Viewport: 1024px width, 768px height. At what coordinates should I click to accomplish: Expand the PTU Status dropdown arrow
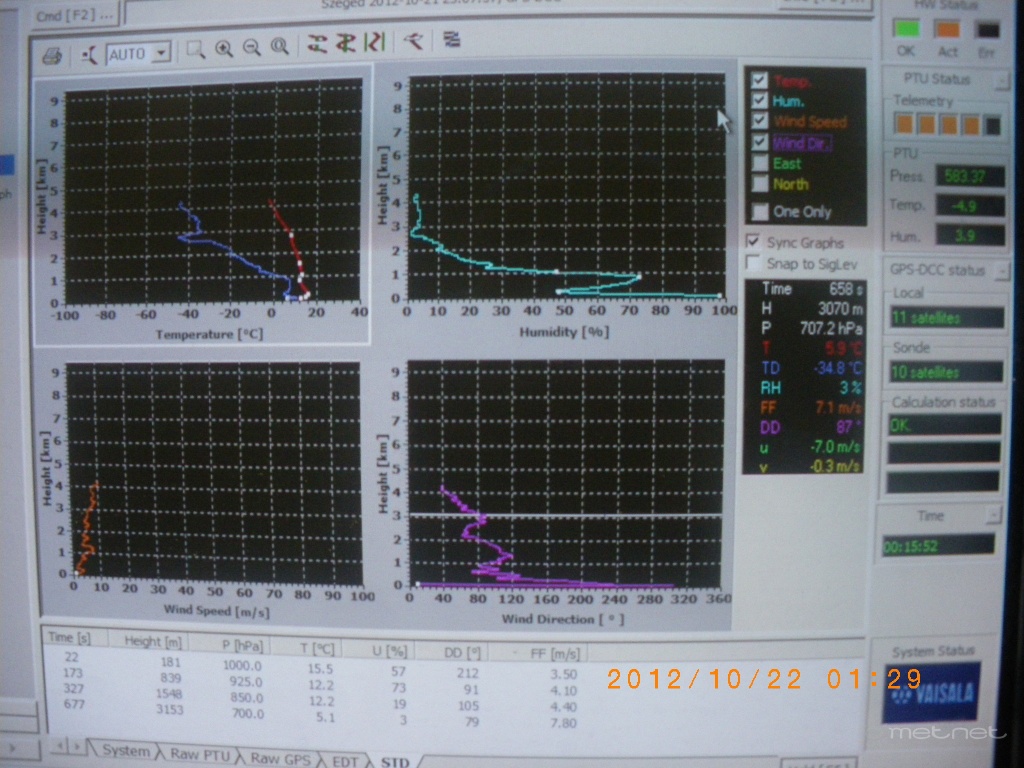(x=987, y=79)
